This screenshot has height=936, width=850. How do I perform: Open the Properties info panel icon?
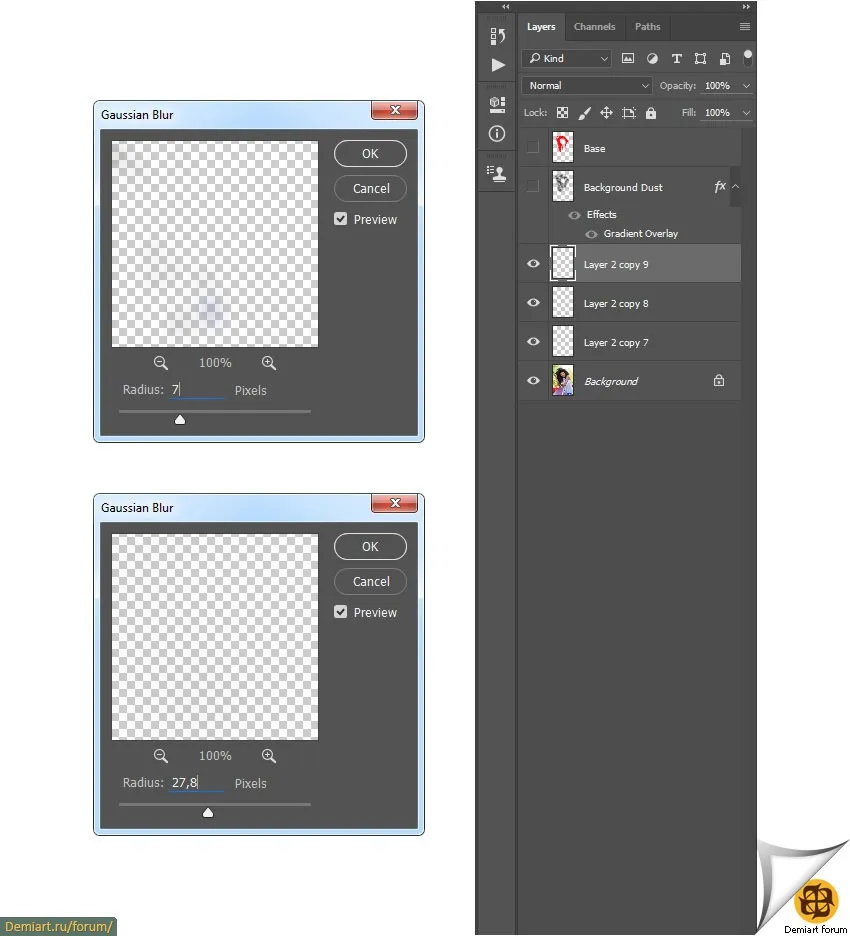tap(497, 134)
